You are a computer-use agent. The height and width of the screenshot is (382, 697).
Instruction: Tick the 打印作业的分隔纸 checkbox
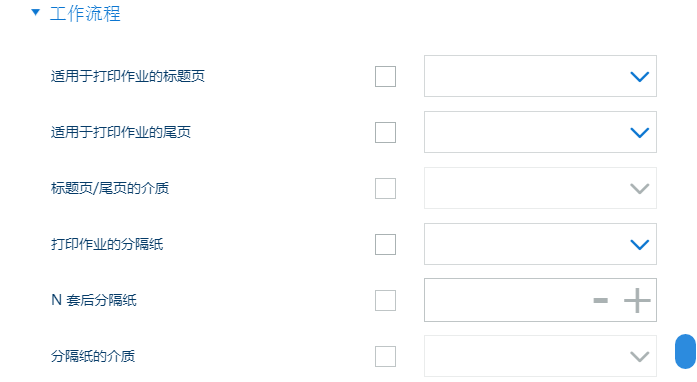pos(385,245)
